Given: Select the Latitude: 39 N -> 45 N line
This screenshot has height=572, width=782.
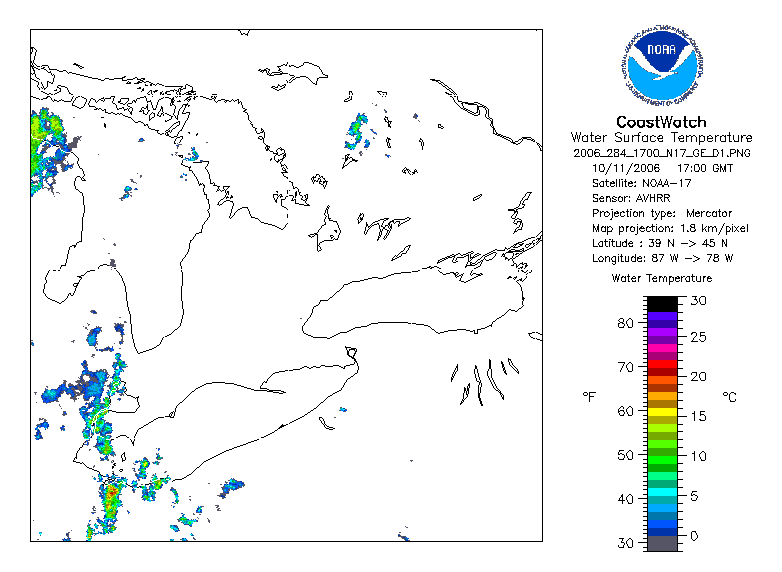Looking at the screenshot, I should point(659,243).
